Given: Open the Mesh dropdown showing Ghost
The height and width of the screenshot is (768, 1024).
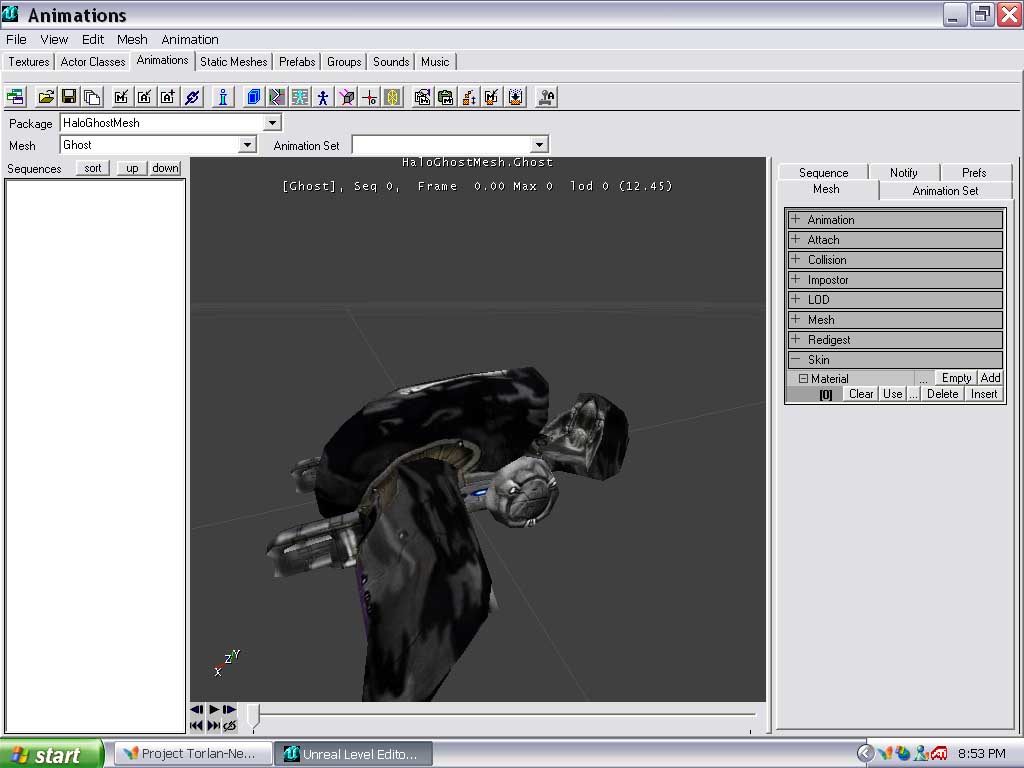Looking at the screenshot, I should [247, 145].
